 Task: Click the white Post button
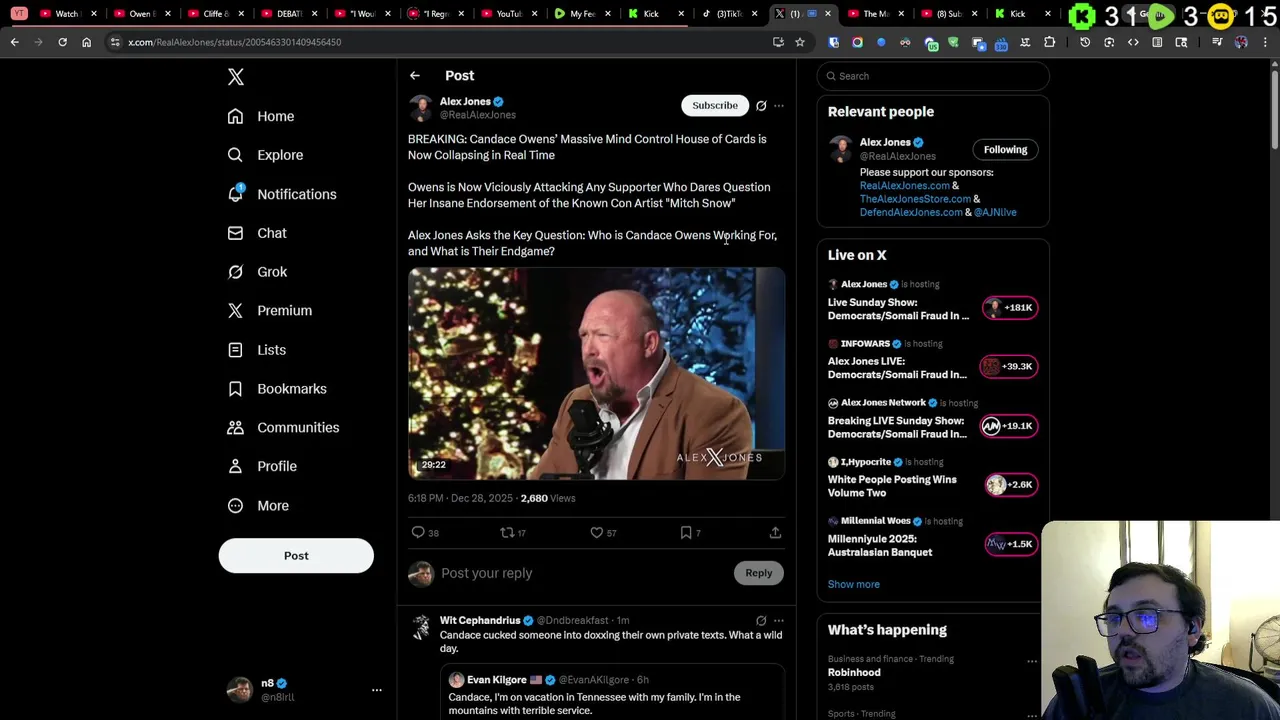[x=296, y=556]
